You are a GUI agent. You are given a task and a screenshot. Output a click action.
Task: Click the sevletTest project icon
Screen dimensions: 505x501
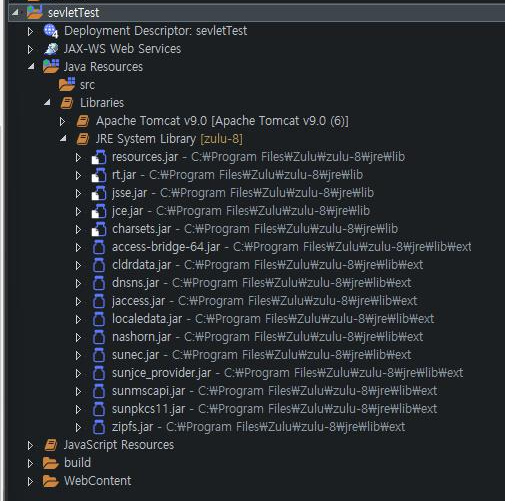[35, 12]
